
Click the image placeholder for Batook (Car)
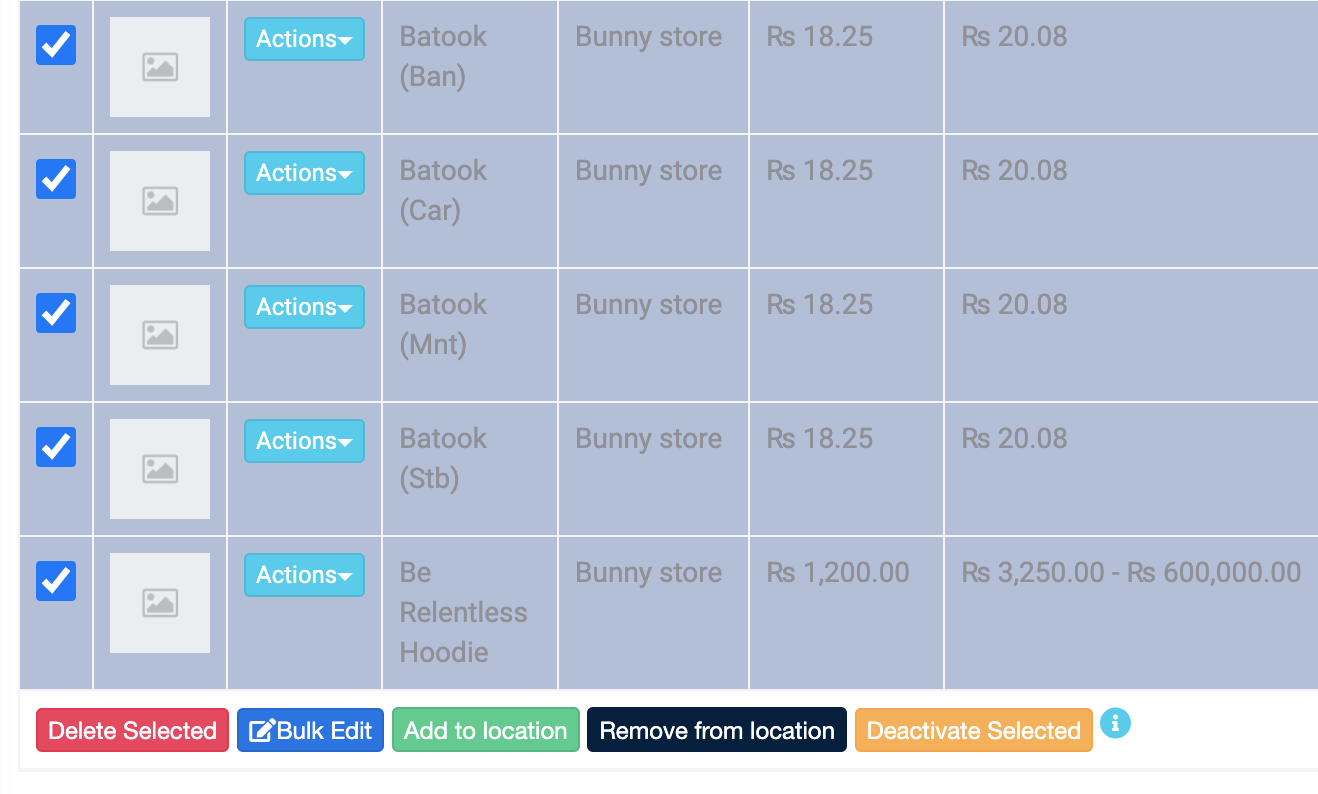tap(160, 201)
